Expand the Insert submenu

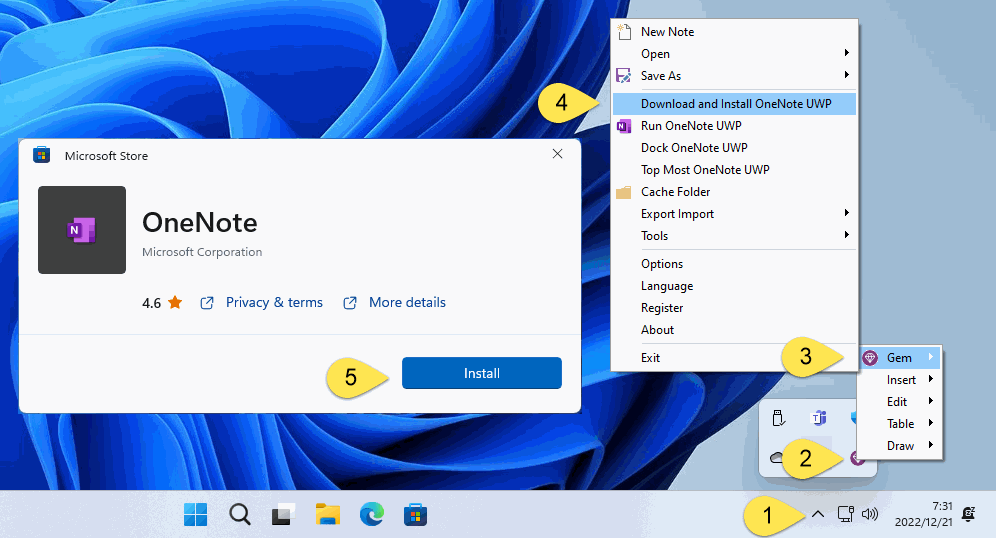931,379
